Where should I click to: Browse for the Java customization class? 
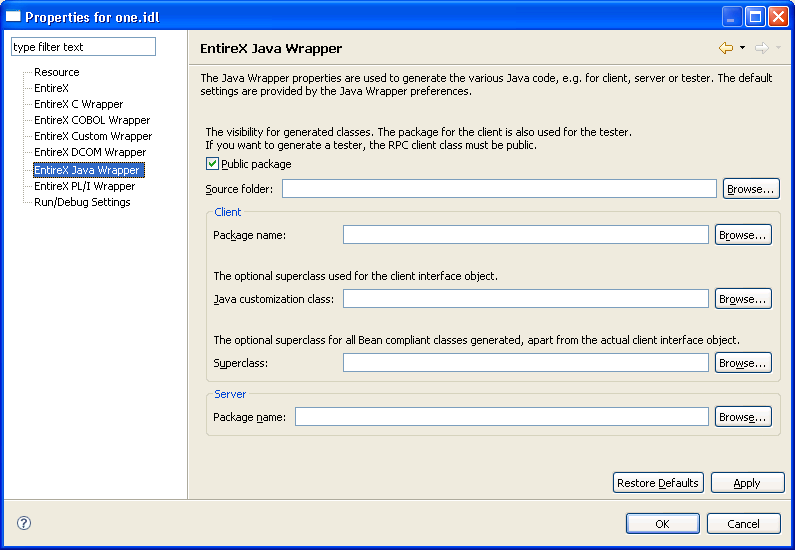coord(743,299)
